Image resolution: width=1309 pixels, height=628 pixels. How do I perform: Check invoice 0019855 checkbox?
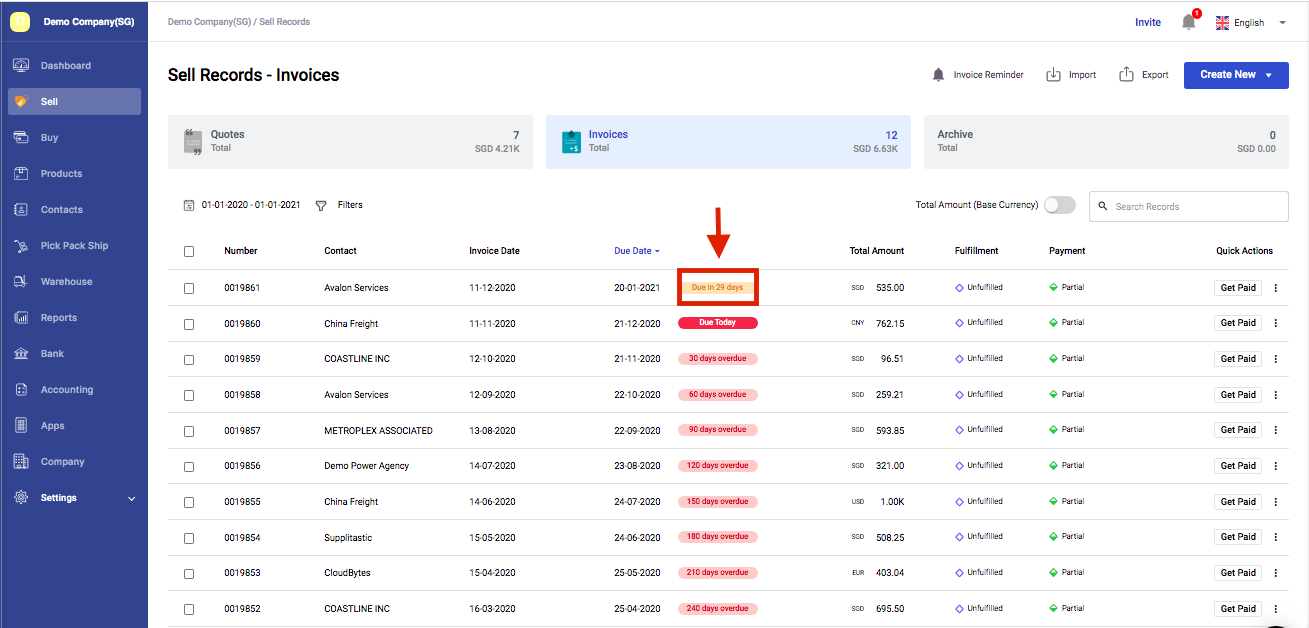189,502
